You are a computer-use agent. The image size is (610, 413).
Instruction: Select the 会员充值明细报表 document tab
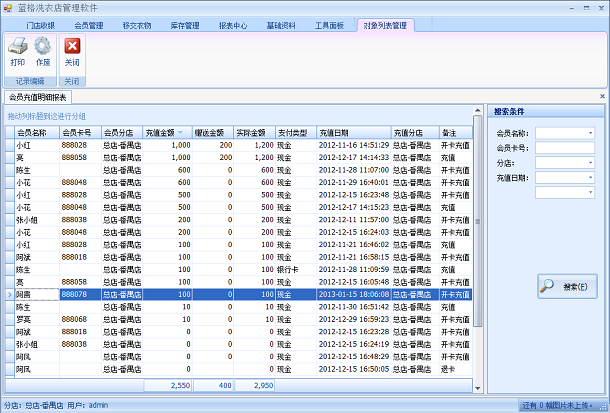pyautogui.click(x=38, y=97)
